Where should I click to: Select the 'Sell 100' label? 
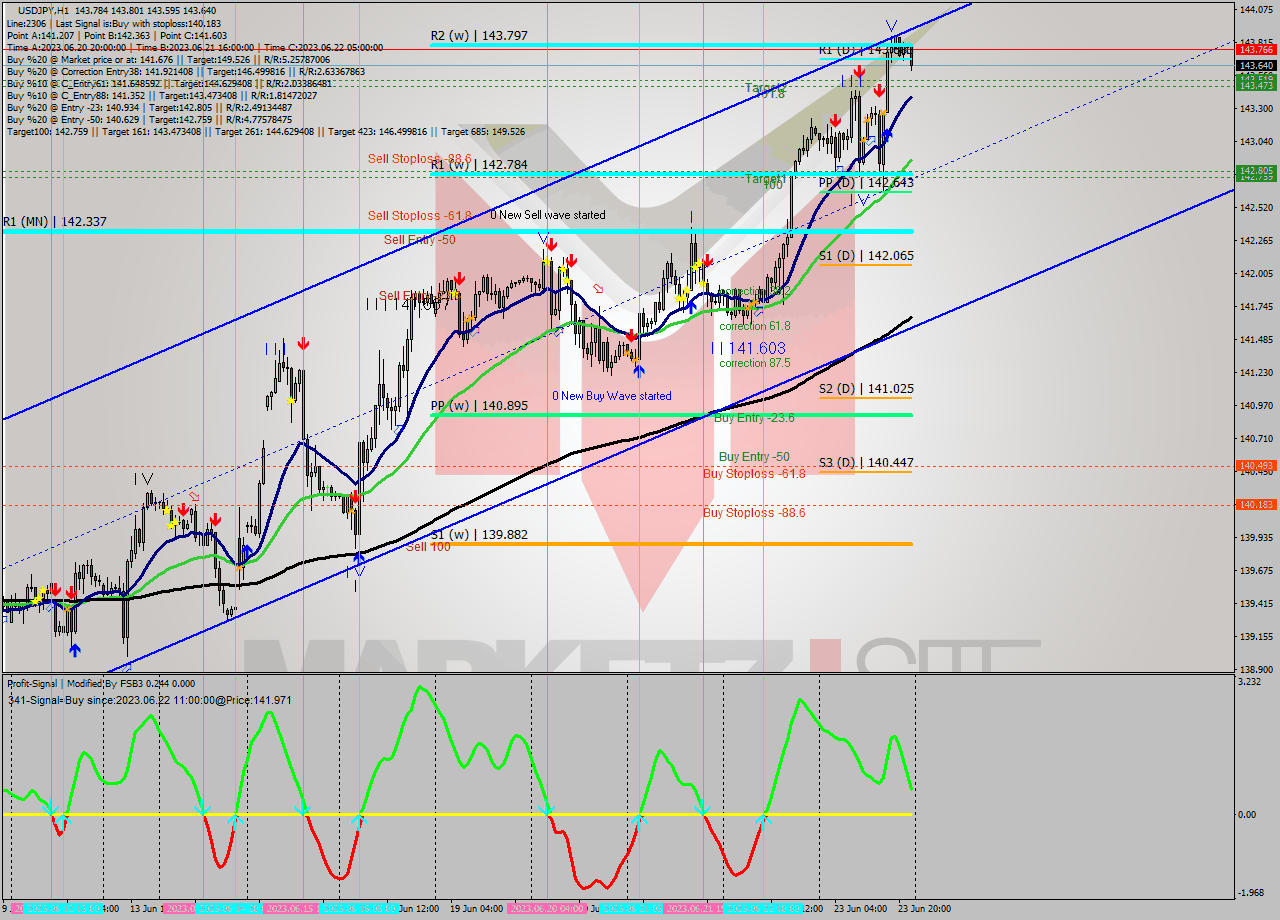(428, 547)
